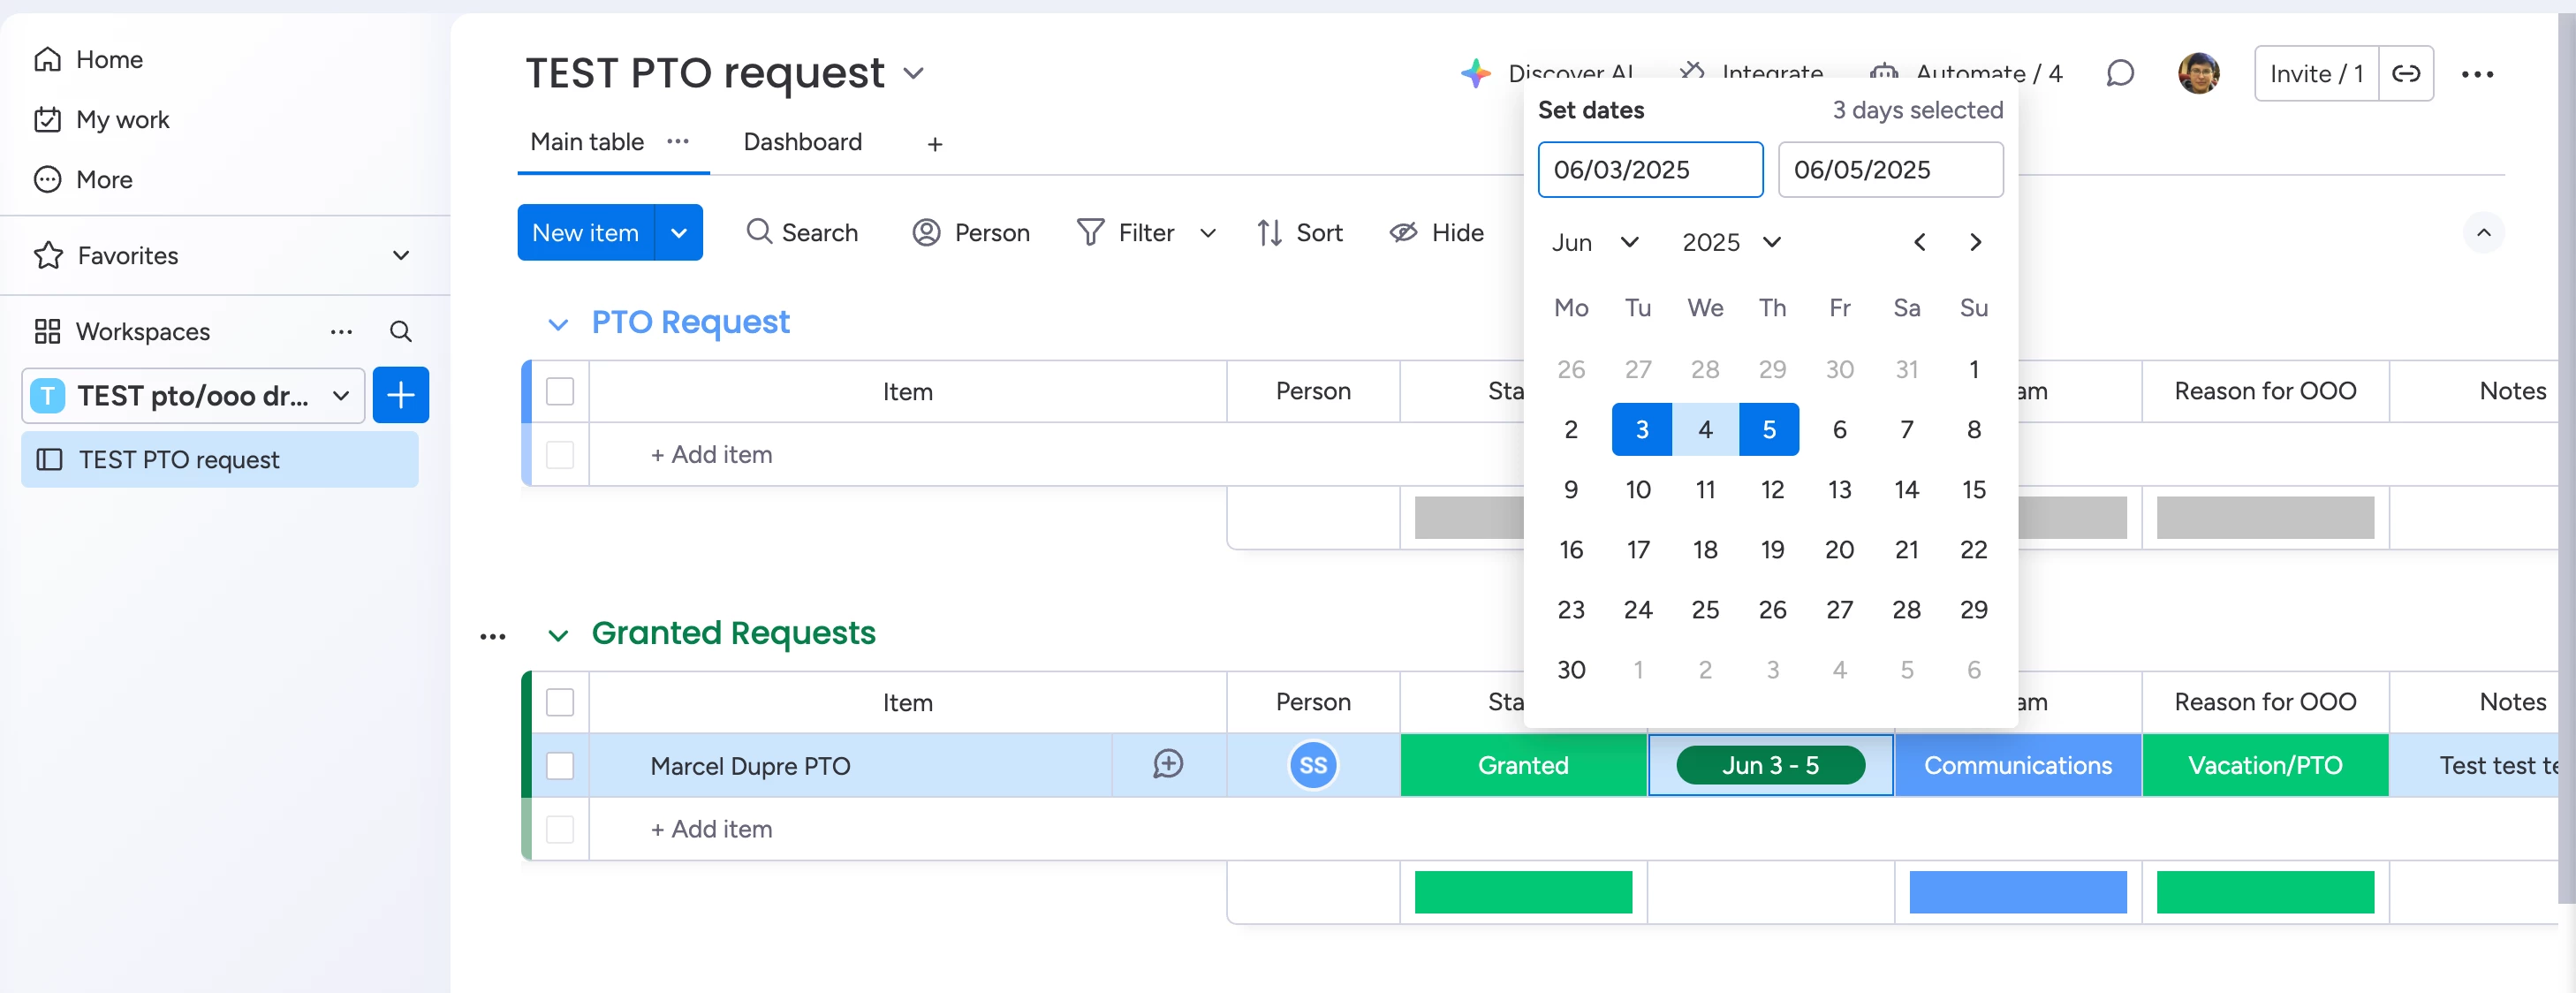Open Sort options in toolbar
This screenshot has height=993, width=2576.
pyautogui.click(x=1299, y=232)
